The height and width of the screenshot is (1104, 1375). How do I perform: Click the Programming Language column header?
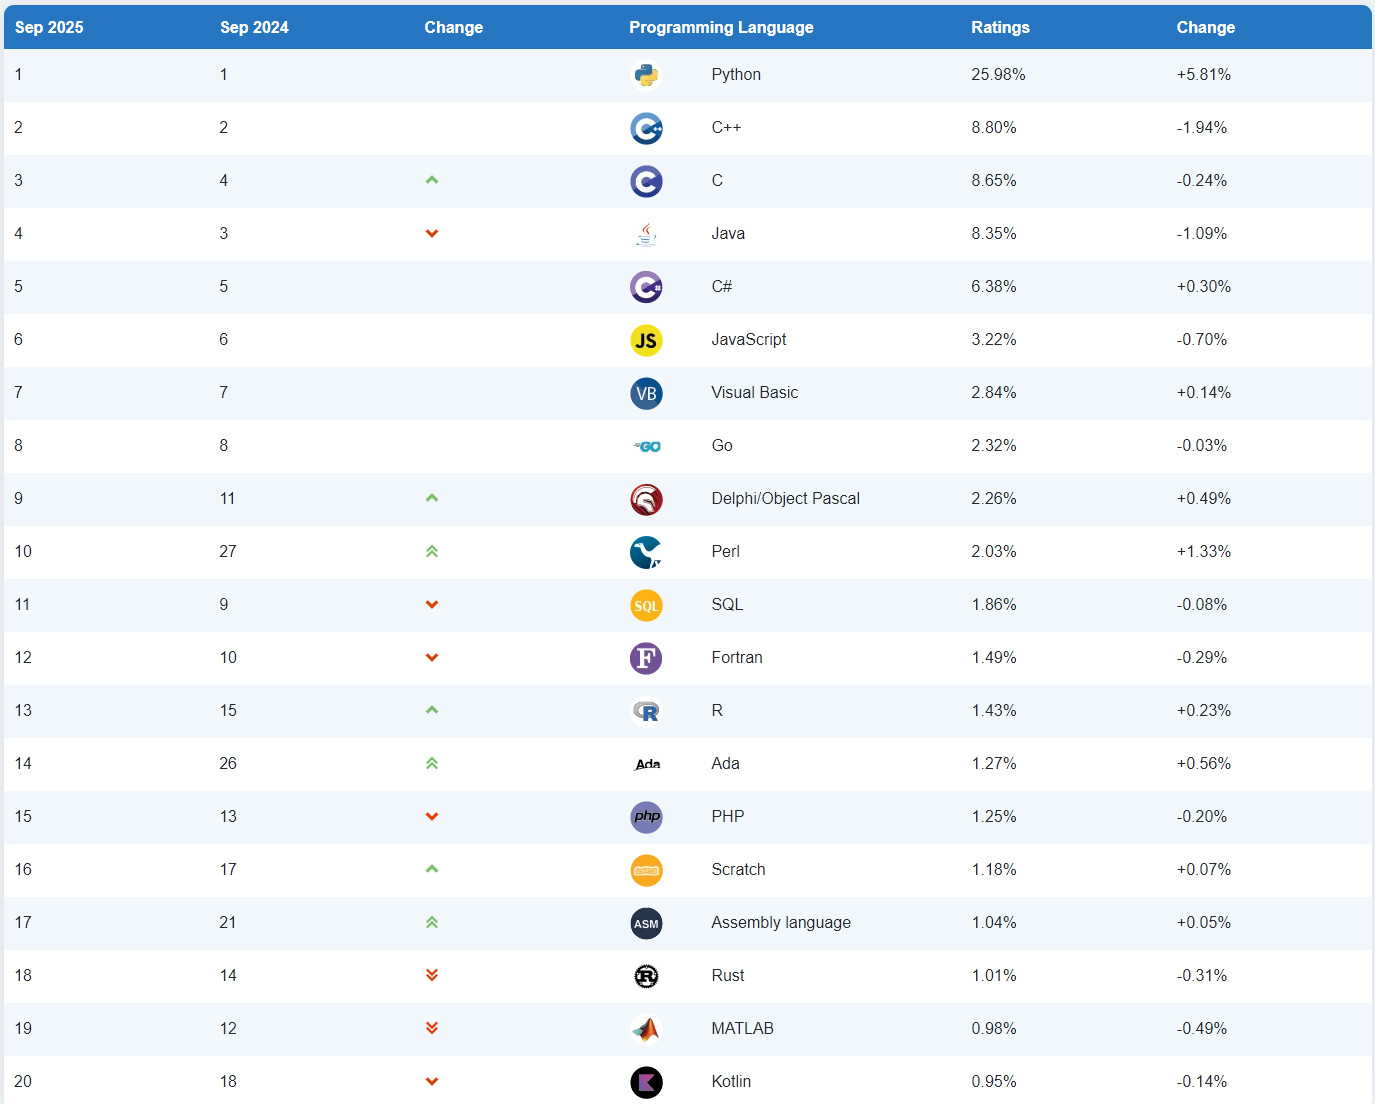(x=721, y=27)
